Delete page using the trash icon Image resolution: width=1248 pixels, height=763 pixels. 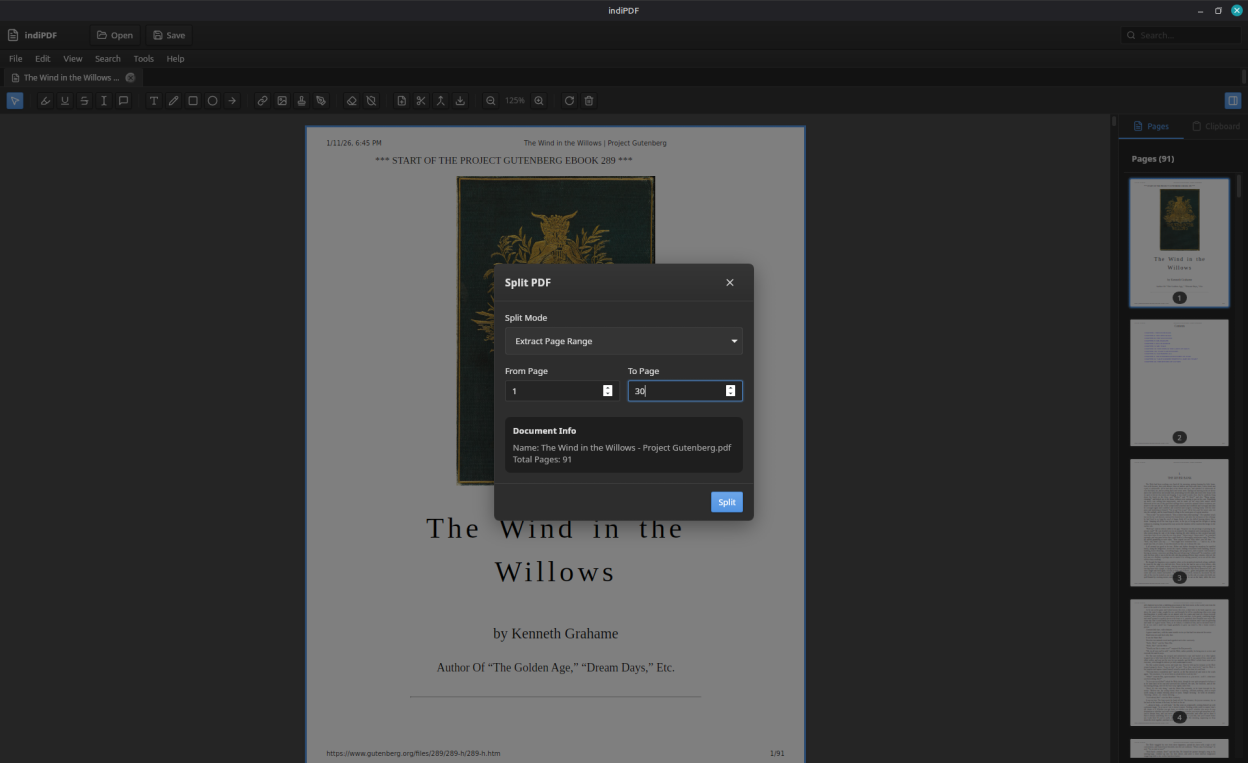589,101
